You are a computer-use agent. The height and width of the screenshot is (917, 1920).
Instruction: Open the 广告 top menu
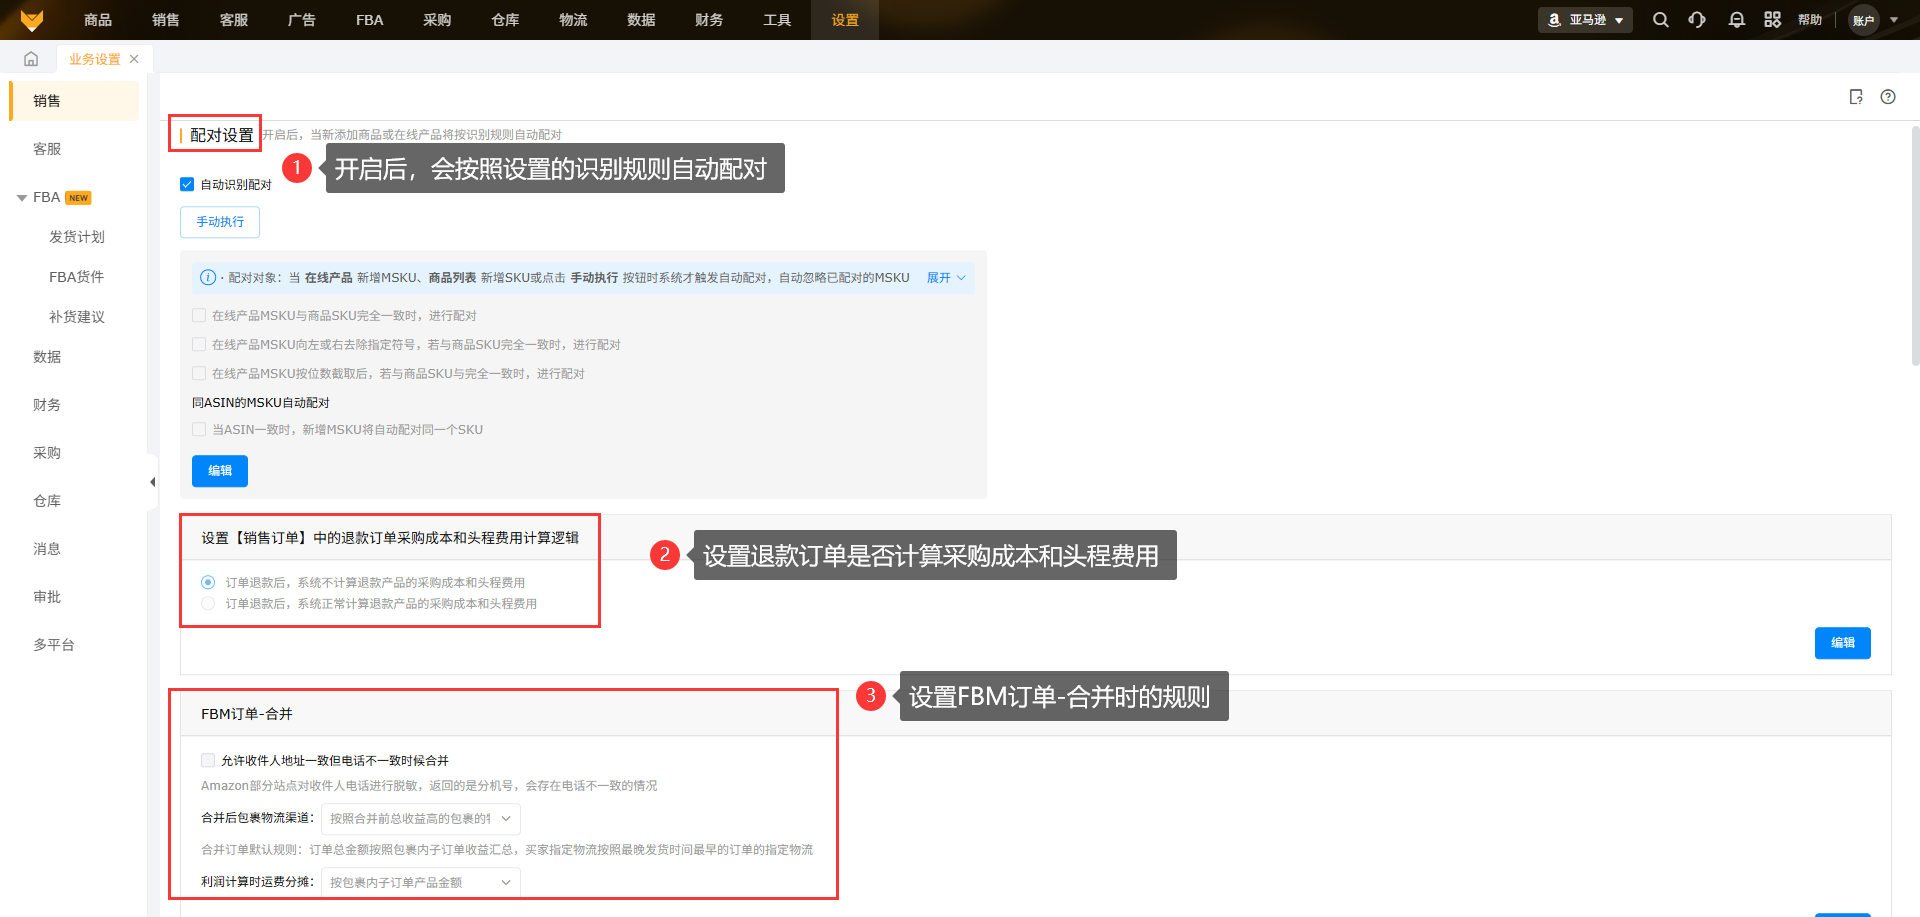point(302,20)
